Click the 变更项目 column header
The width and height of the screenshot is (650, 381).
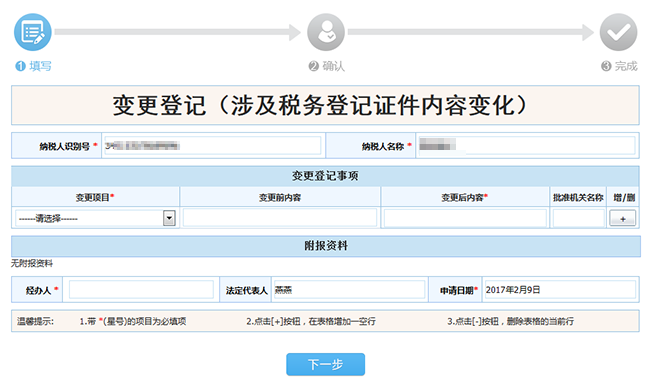[95, 197]
